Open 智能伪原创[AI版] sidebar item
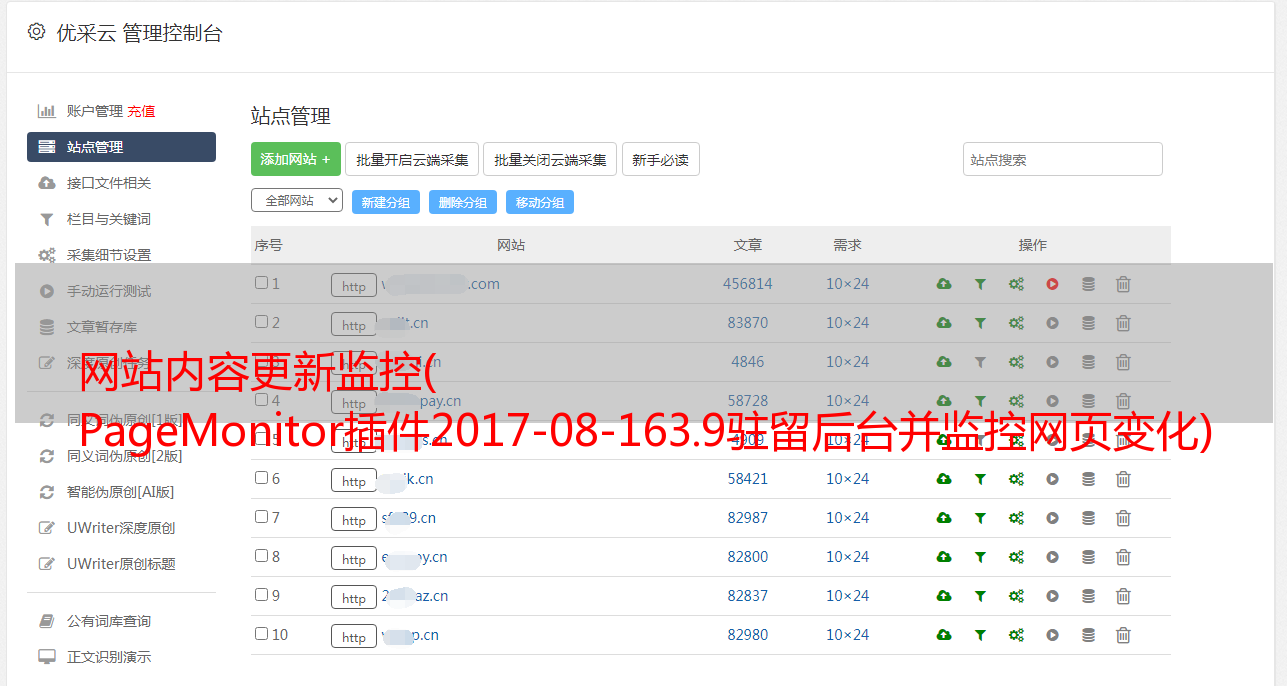 tap(121, 492)
